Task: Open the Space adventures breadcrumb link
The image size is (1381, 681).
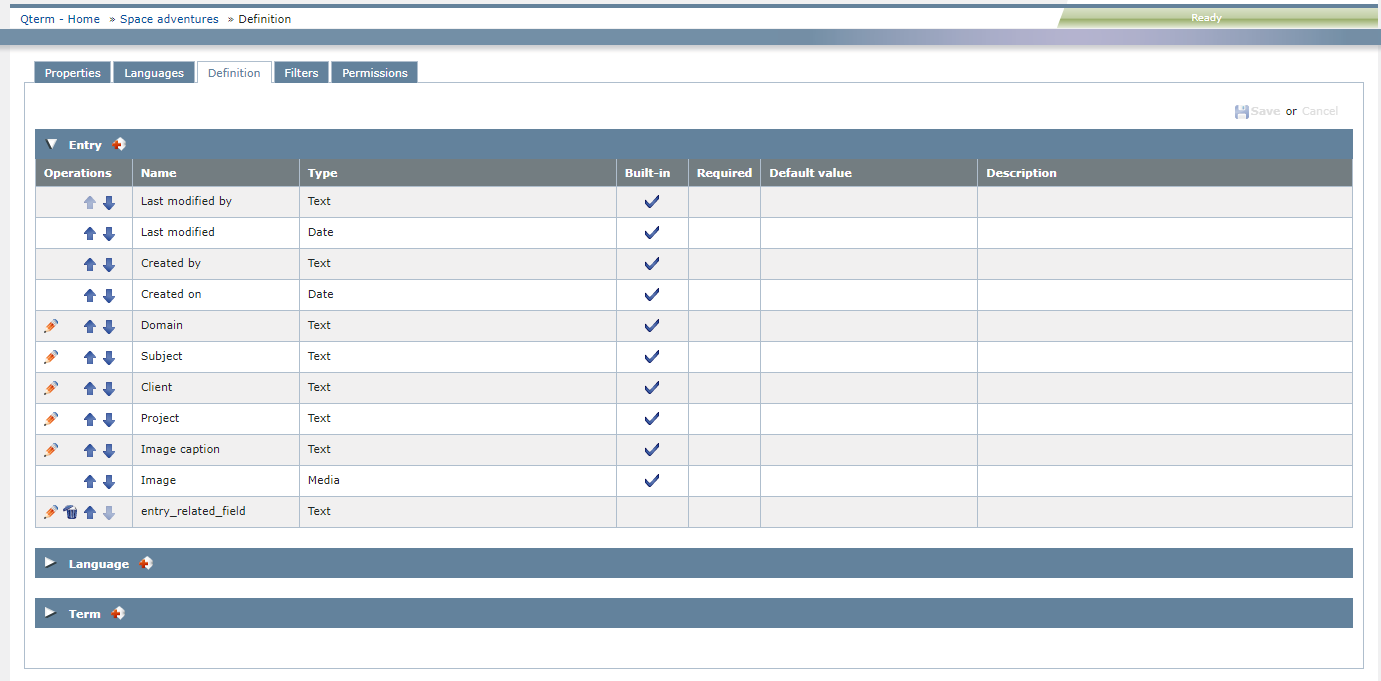Action: pos(168,18)
